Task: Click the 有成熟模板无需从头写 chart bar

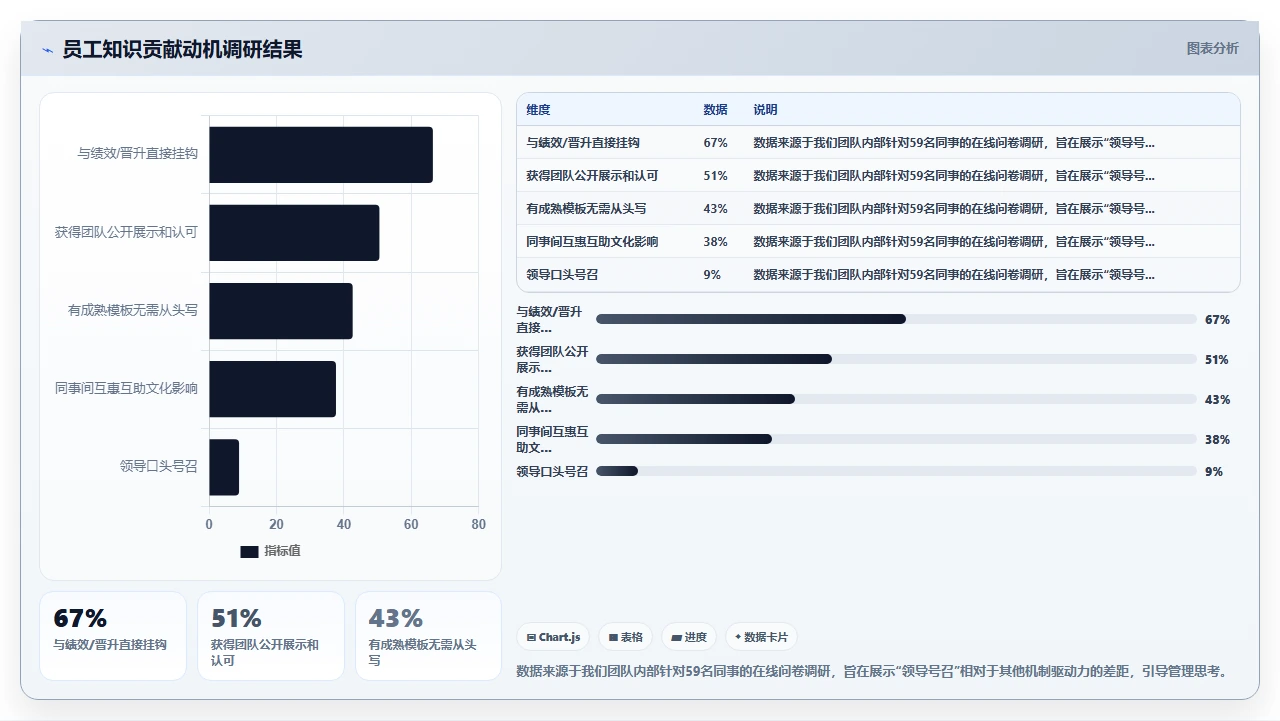Action: click(281, 311)
